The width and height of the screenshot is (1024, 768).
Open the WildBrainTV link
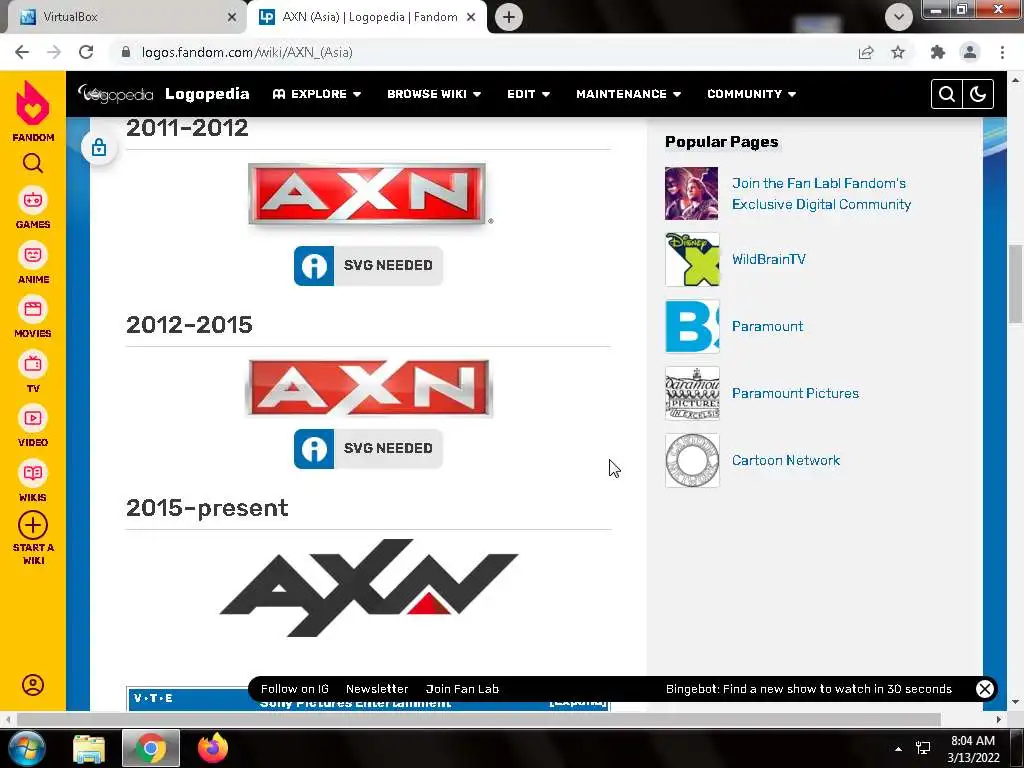769,259
